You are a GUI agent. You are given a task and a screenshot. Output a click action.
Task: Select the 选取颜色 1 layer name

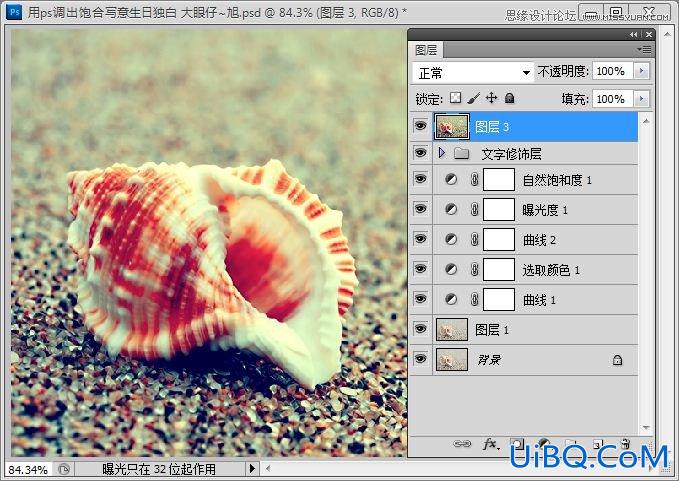(x=551, y=270)
